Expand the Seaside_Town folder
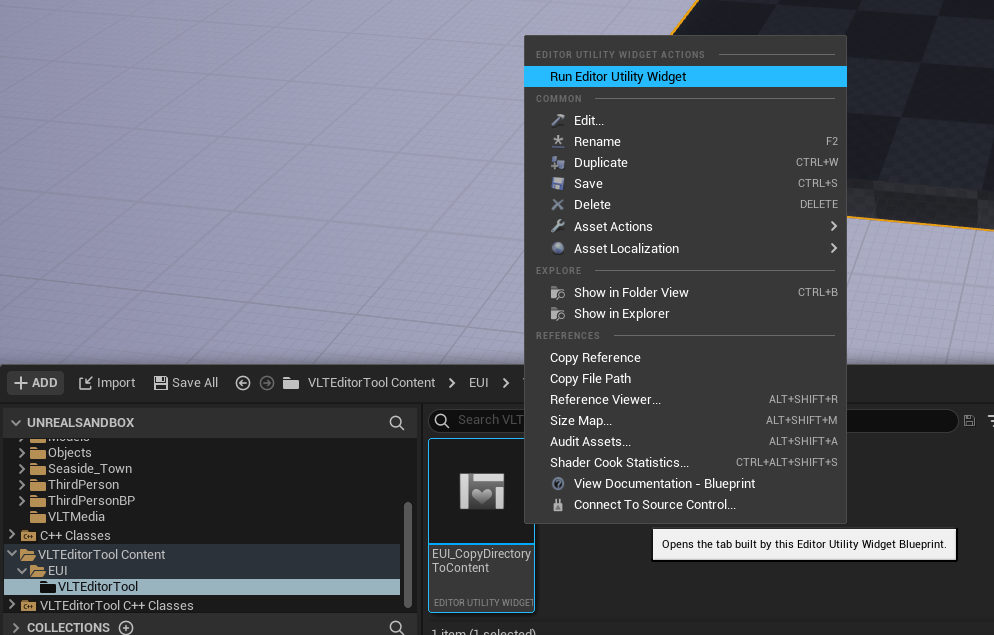The height and width of the screenshot is (635, 994). (22, 469)
